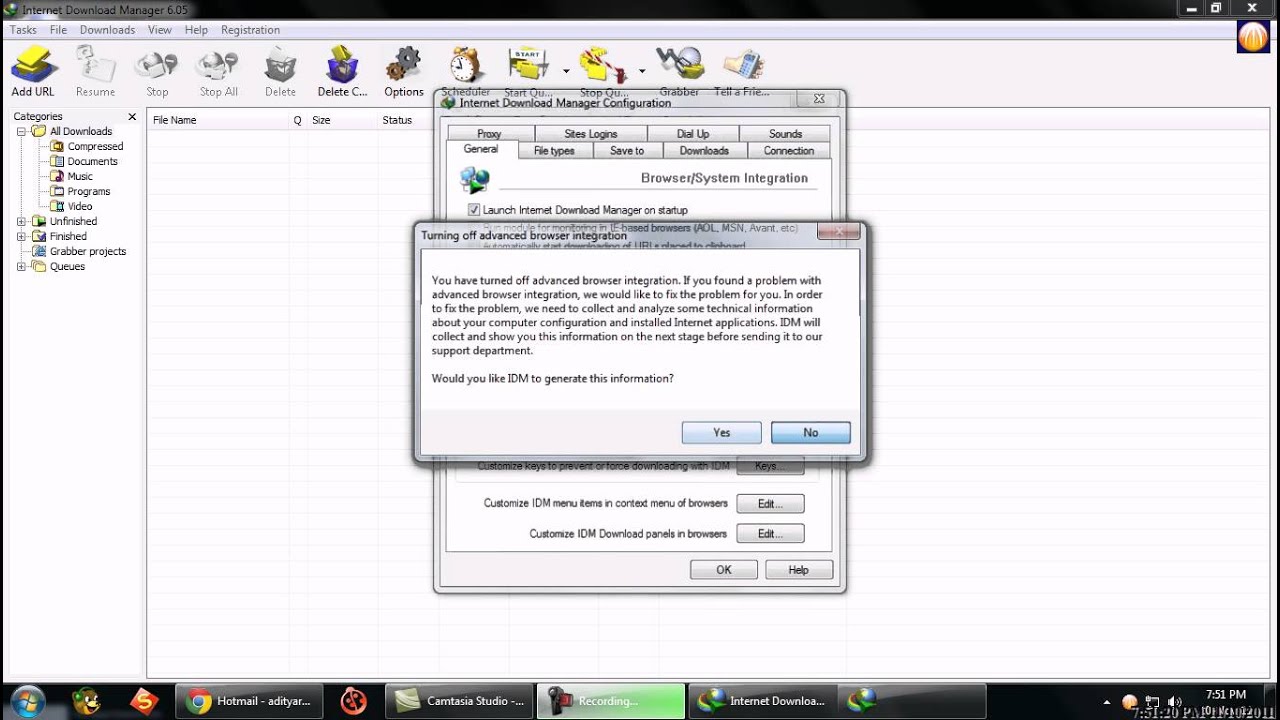Select the Documents category
The image size is (1280, 720).
92,161
